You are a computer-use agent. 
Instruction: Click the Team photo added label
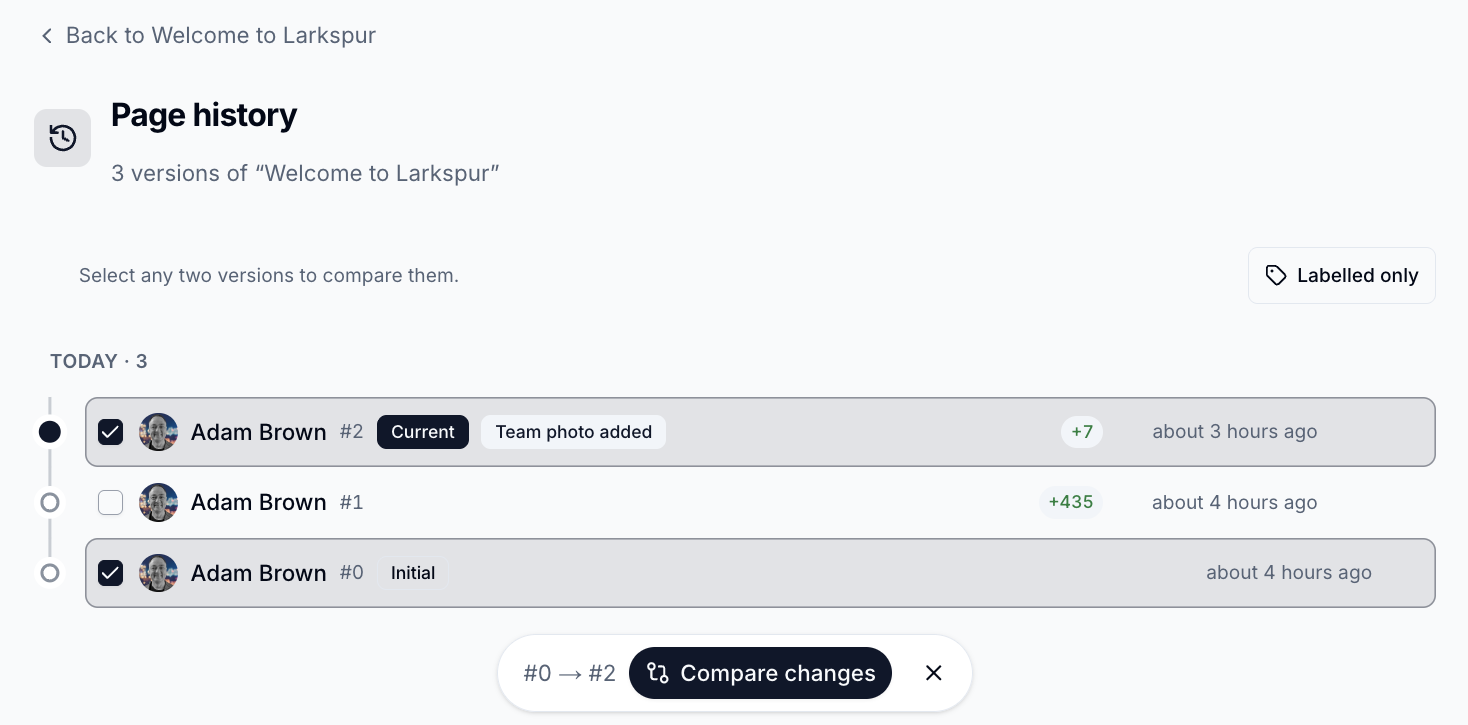pyautogui.click(x=574, y=432)
